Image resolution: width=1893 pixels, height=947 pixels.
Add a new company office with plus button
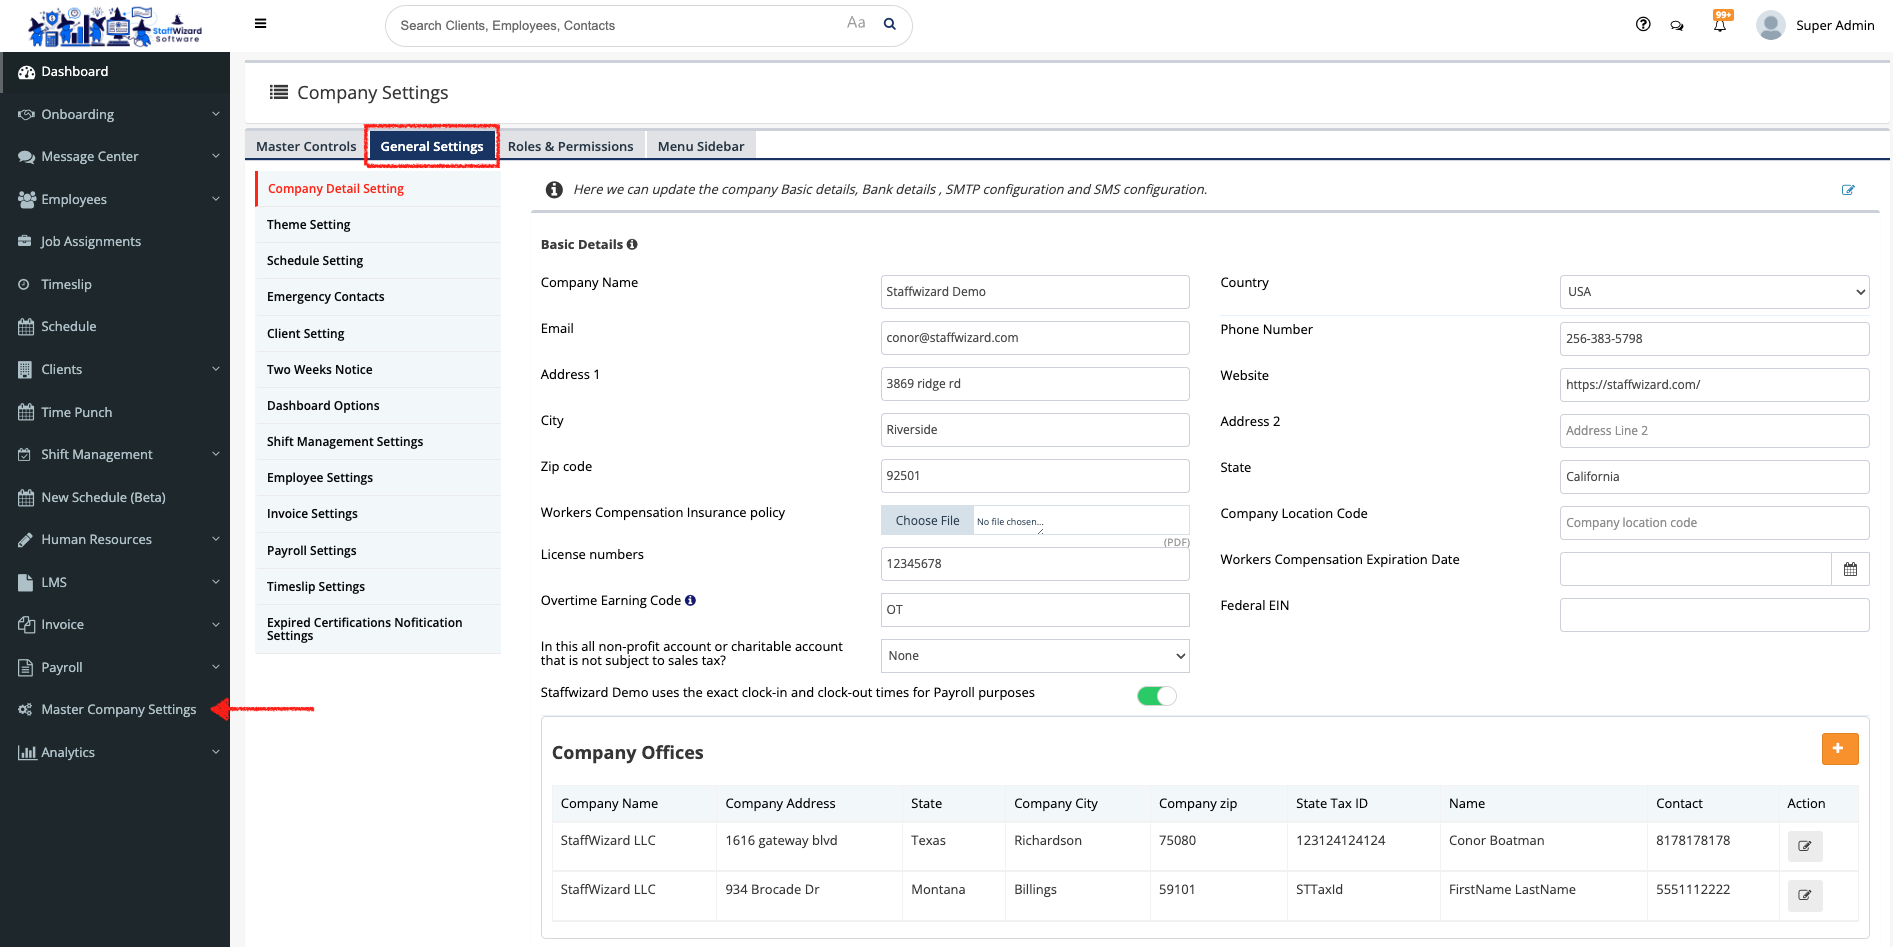(x=1839, y=748)
